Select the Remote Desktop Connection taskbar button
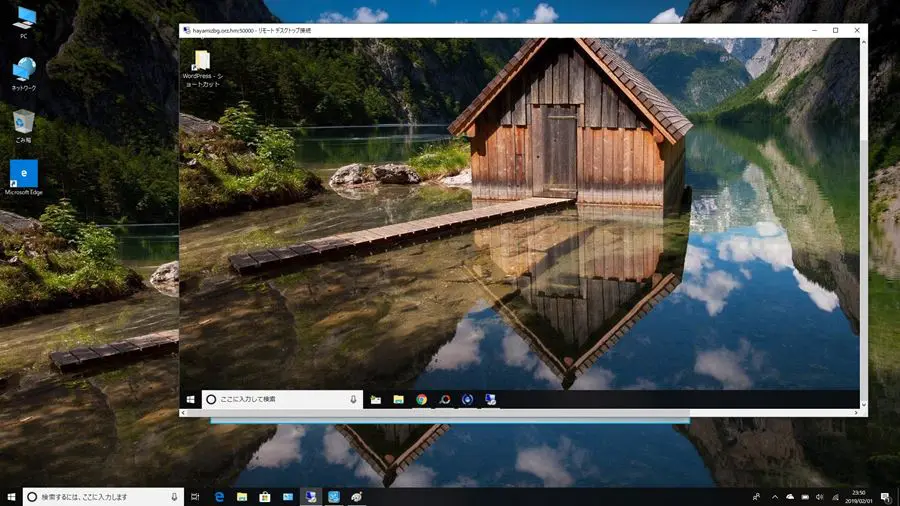 [x=311, y=496]
